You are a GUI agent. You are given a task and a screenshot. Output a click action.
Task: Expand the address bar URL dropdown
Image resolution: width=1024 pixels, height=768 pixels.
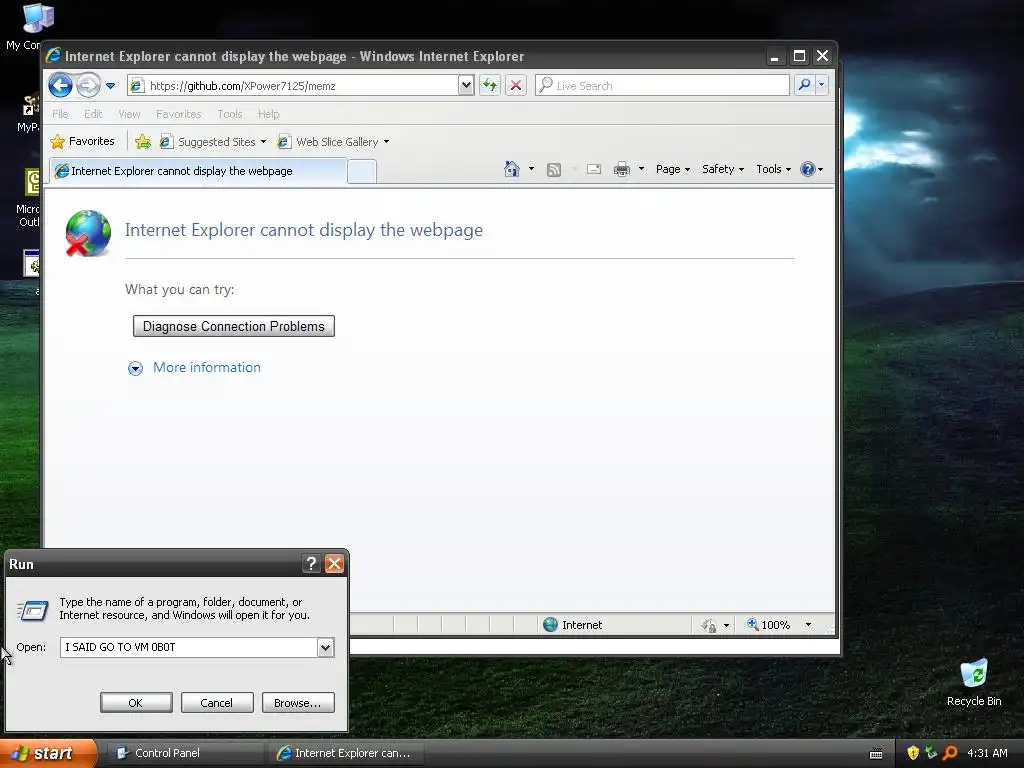[466, 85]
